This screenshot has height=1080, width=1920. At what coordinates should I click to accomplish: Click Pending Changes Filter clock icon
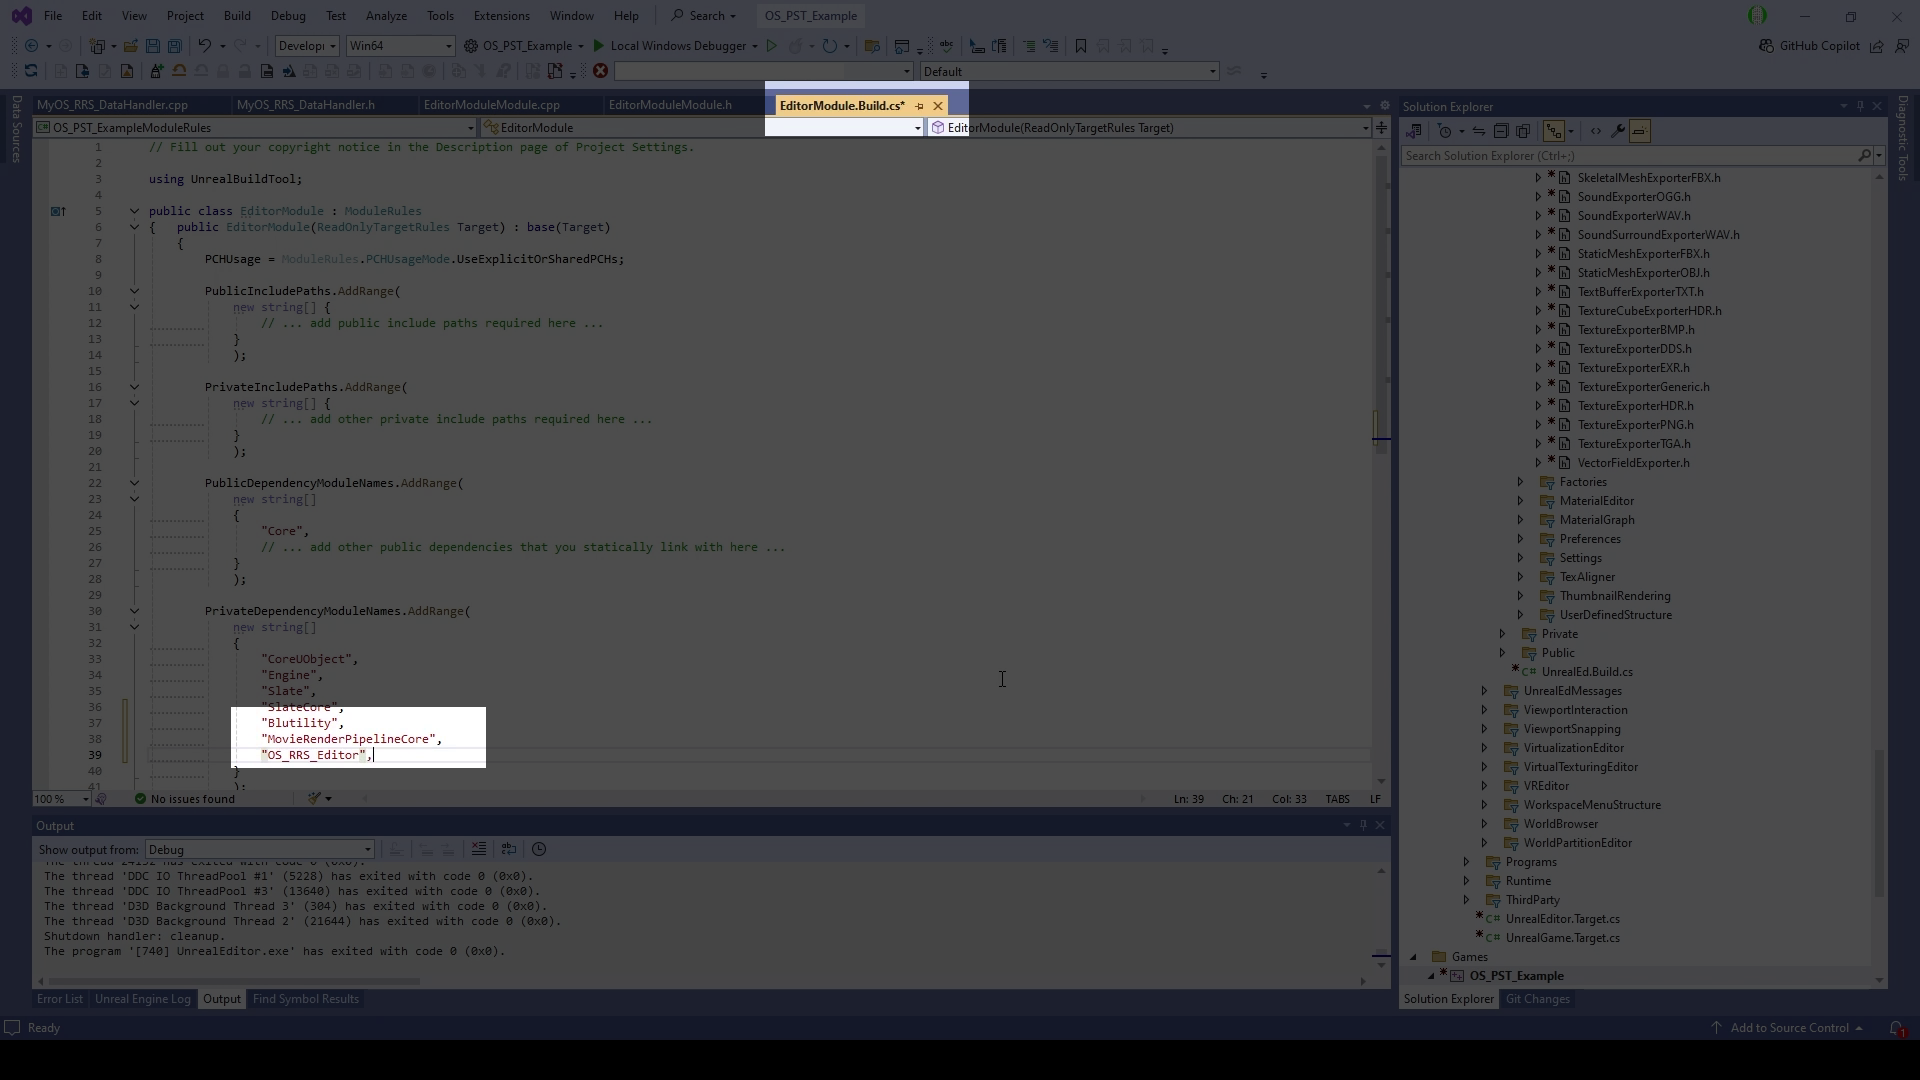(x=1444, y=131)
